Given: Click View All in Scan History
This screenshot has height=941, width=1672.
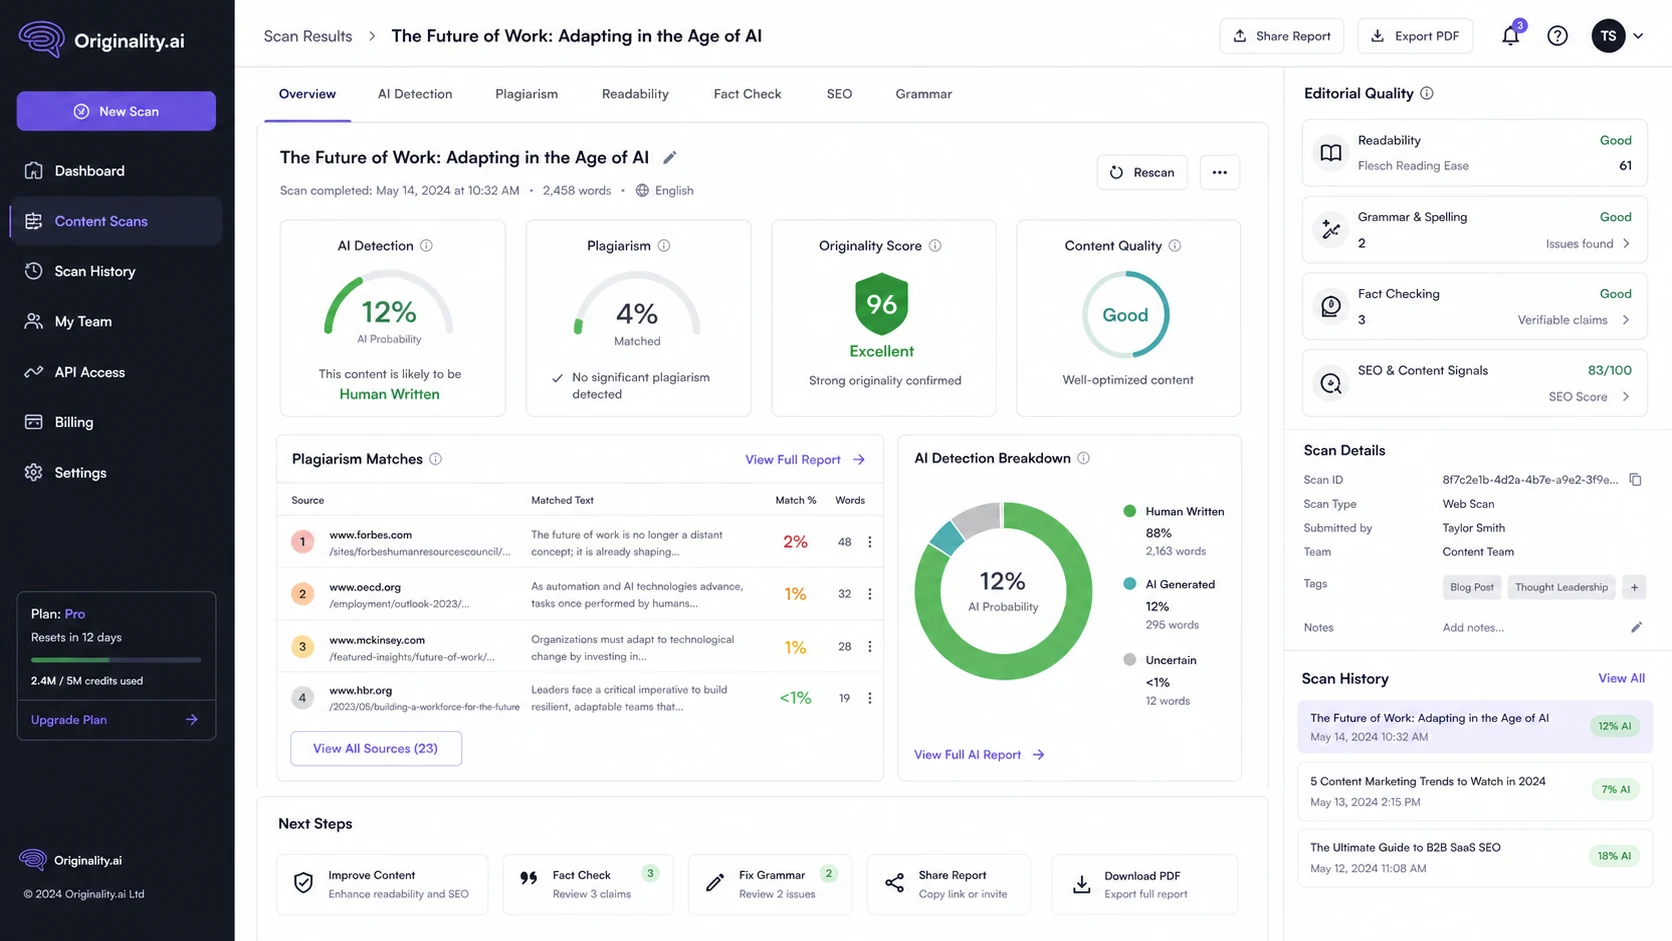Looking at the screenshot, I should (1621, 678).
